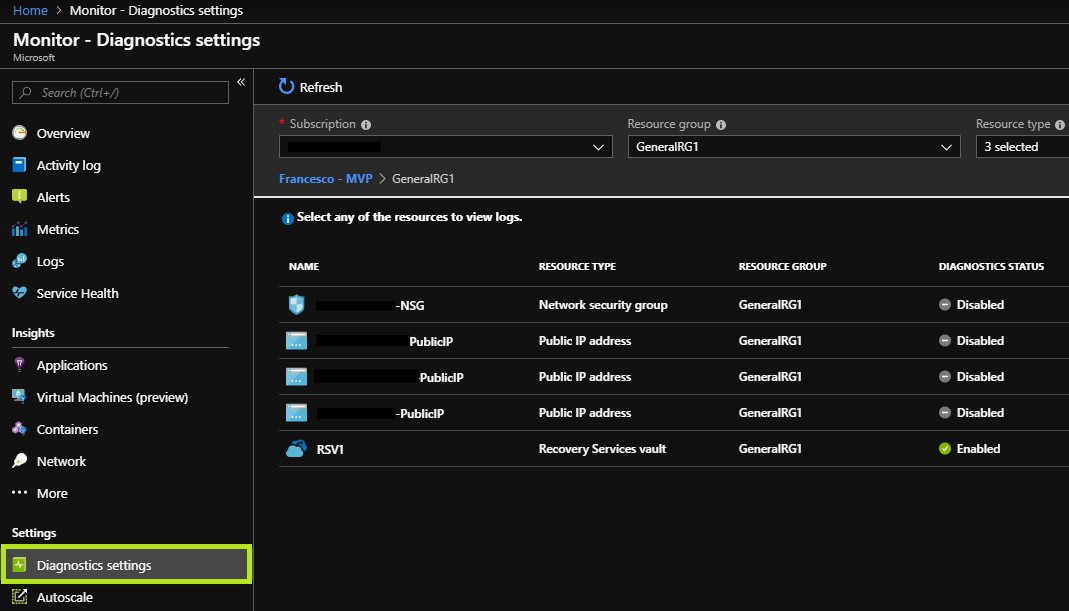This screenshot has height=611, width=1069.
Task: Click the Diagnostics settings green icon
Action: (x=20, y=565)
